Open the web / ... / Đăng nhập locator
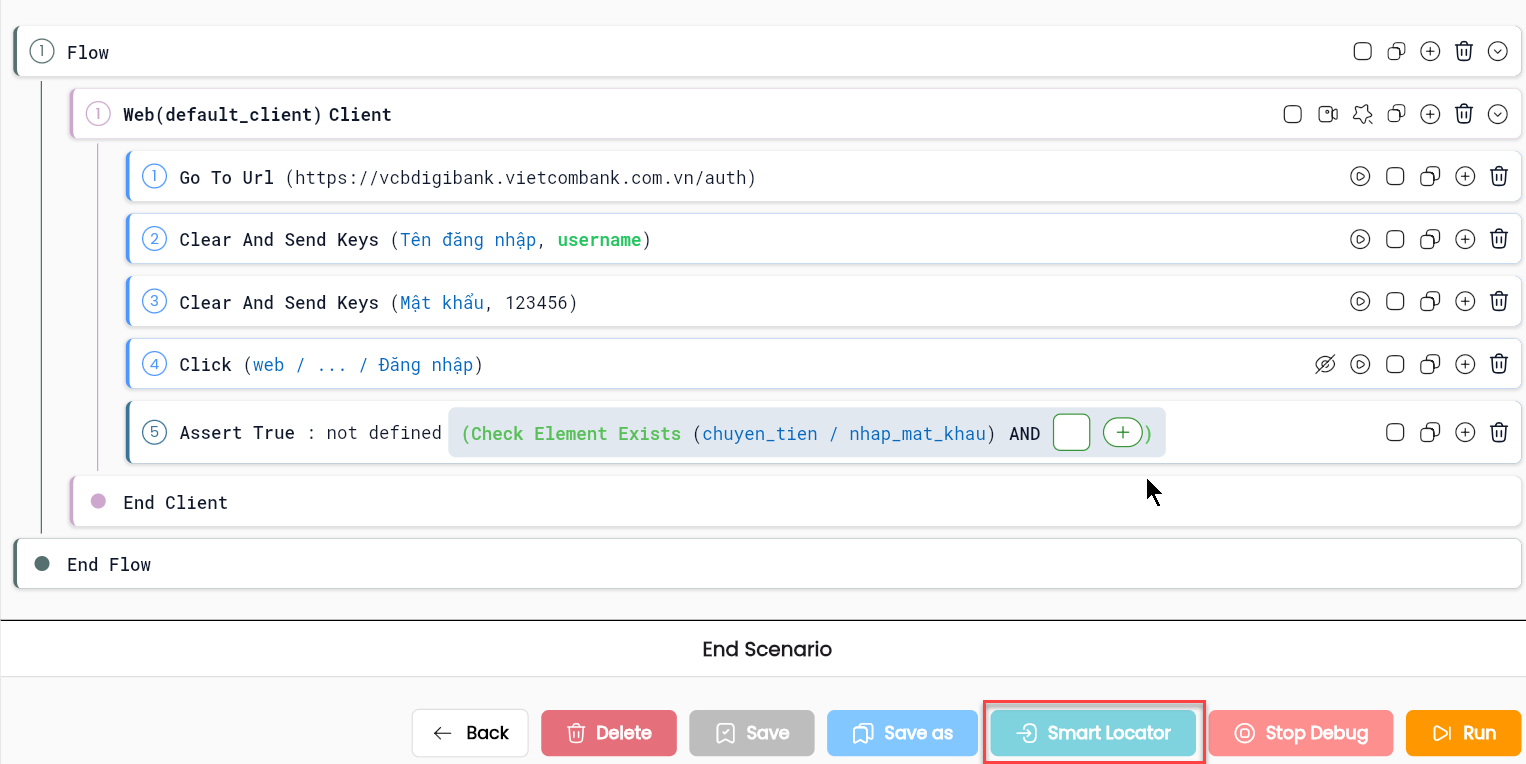Viewport: 1526px width, 764px height. coord(363,365)
